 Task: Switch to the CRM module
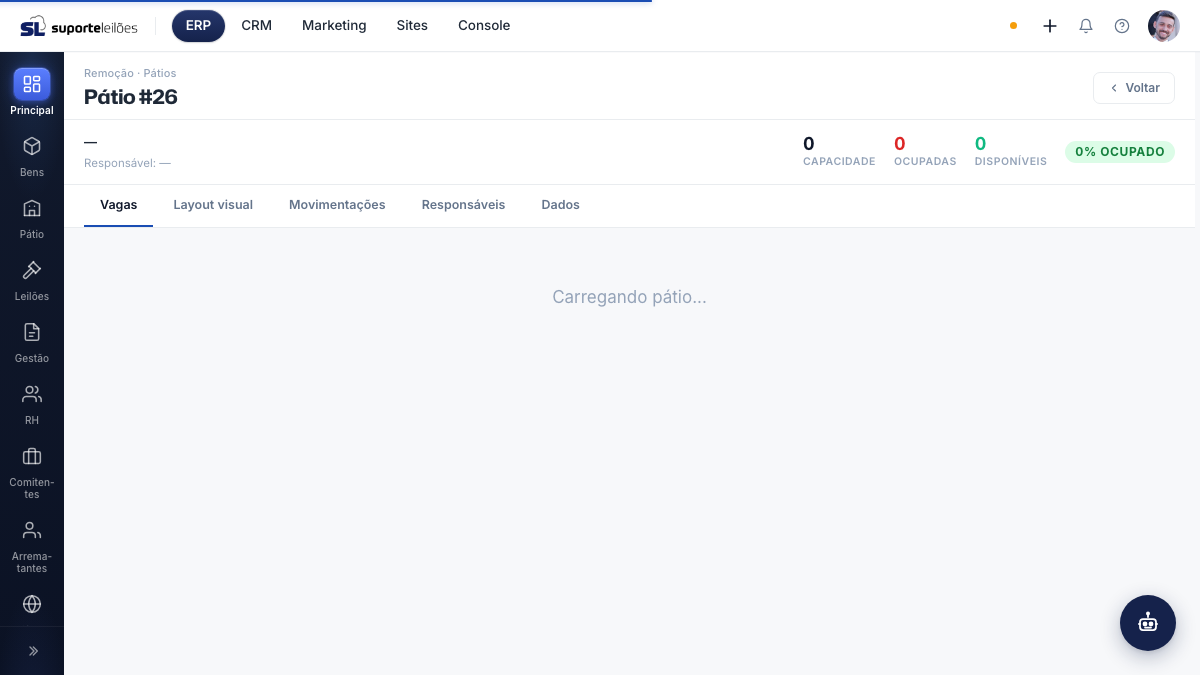257,26
